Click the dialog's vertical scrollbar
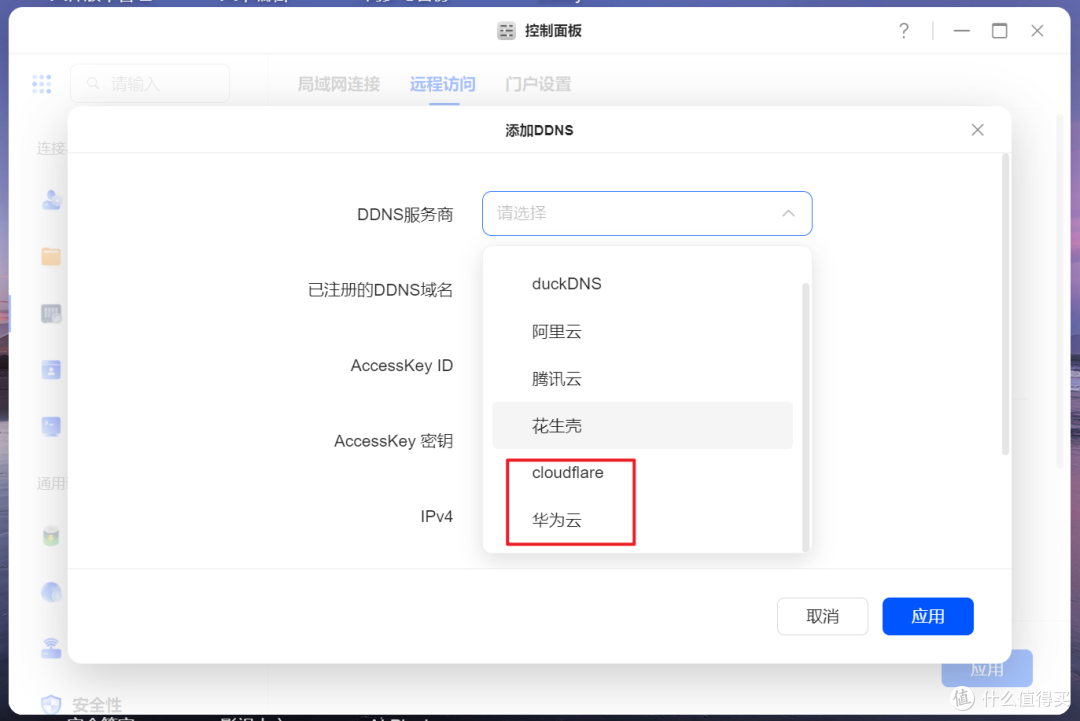 coord(1005,304)
